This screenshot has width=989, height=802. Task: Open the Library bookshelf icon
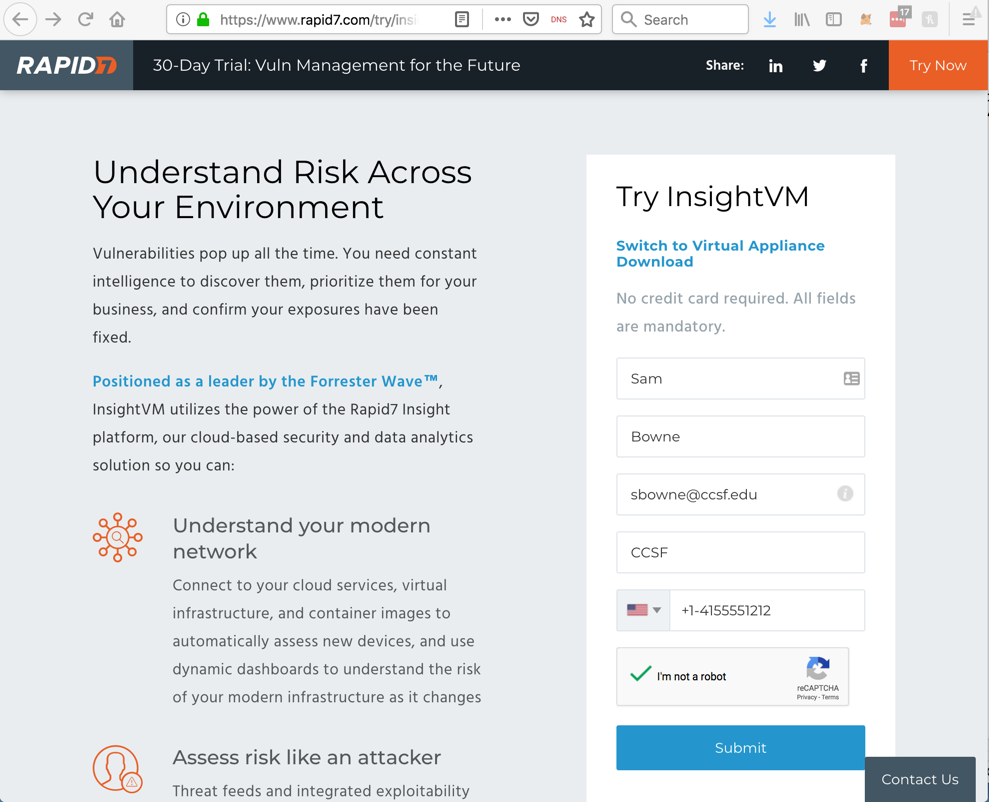coord(802,20)
